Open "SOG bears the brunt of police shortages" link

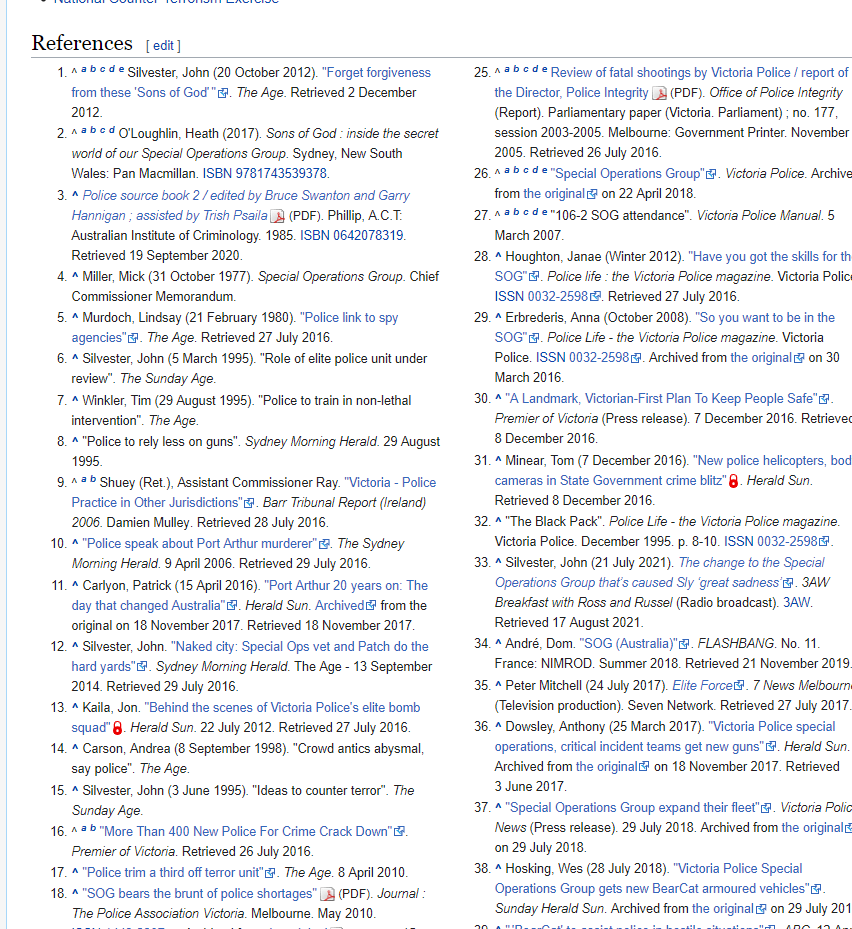(200, 893)
